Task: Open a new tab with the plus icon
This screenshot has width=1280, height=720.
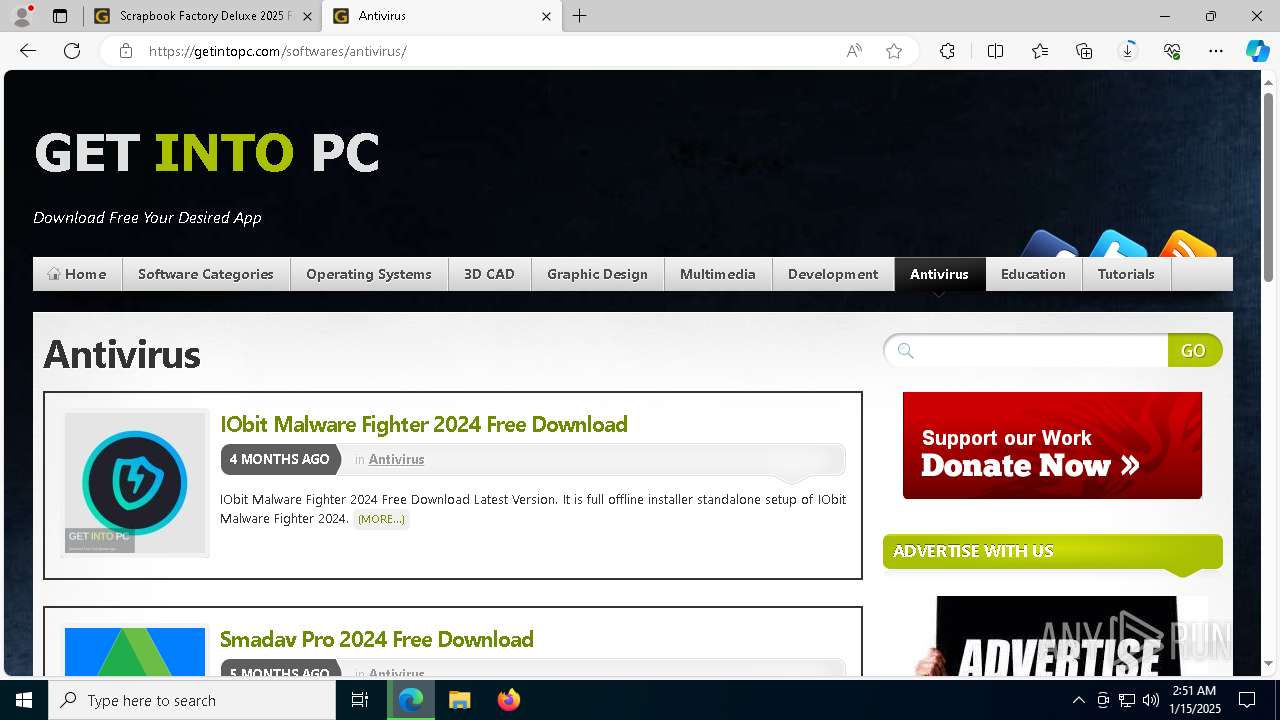Action: click(x=580, y=16)
